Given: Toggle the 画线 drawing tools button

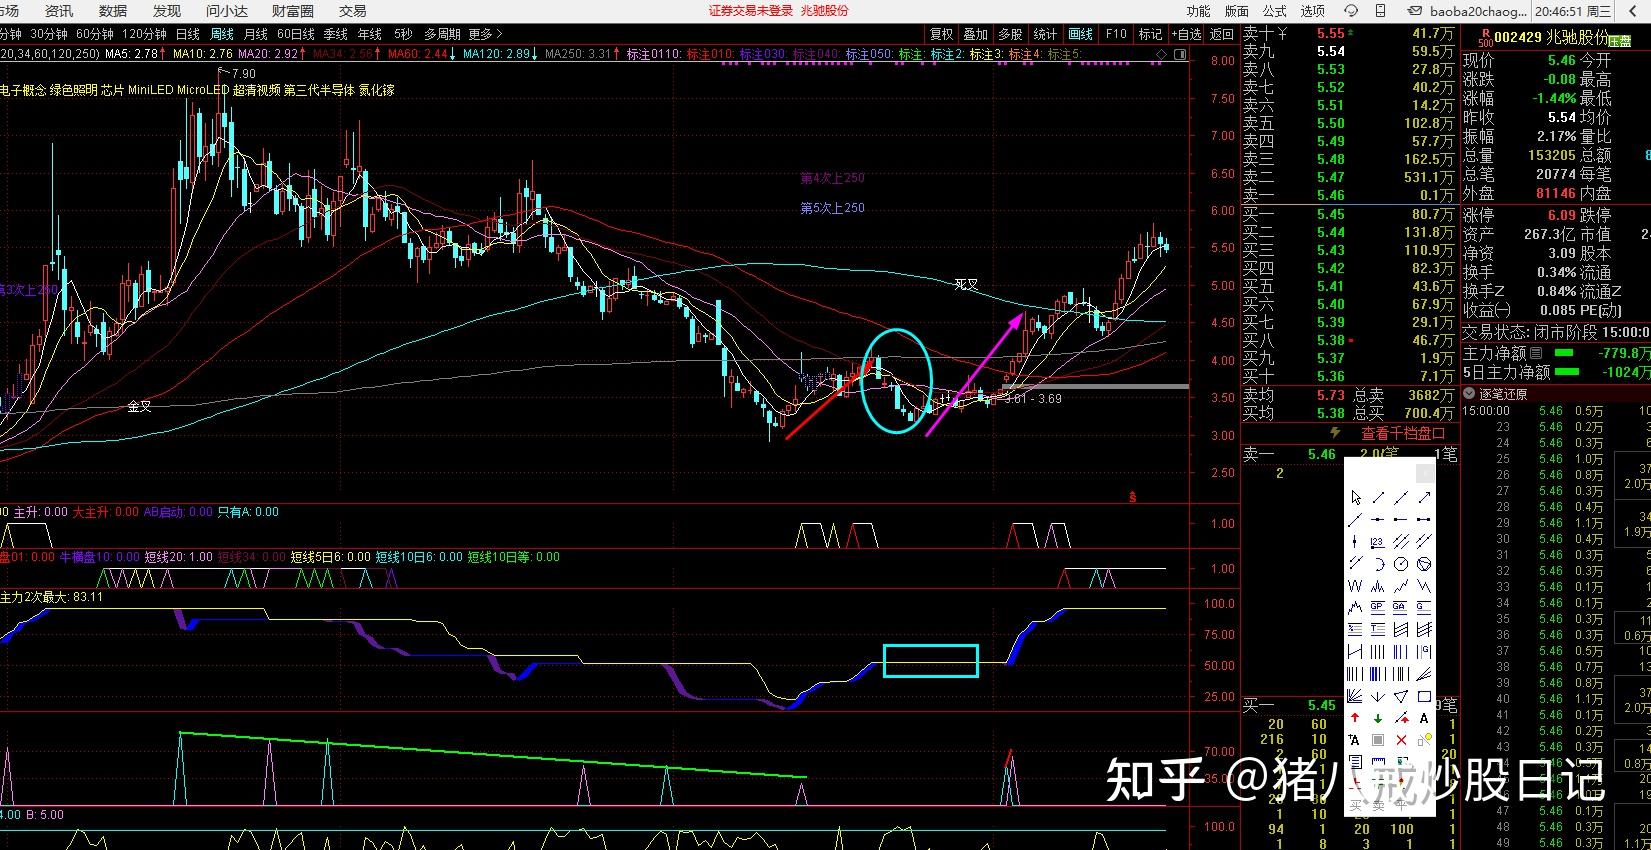Looking at the screenshot, I should point(1080,34).
